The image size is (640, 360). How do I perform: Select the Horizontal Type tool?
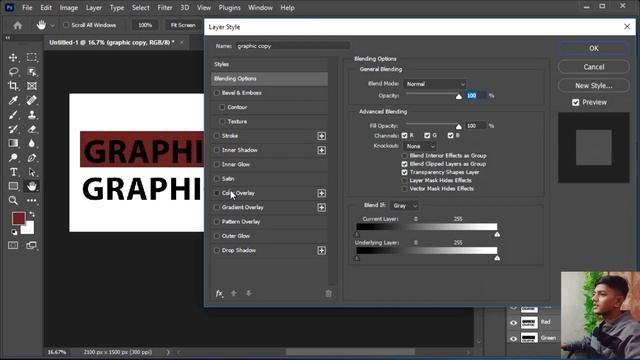[x=13, y=172]
